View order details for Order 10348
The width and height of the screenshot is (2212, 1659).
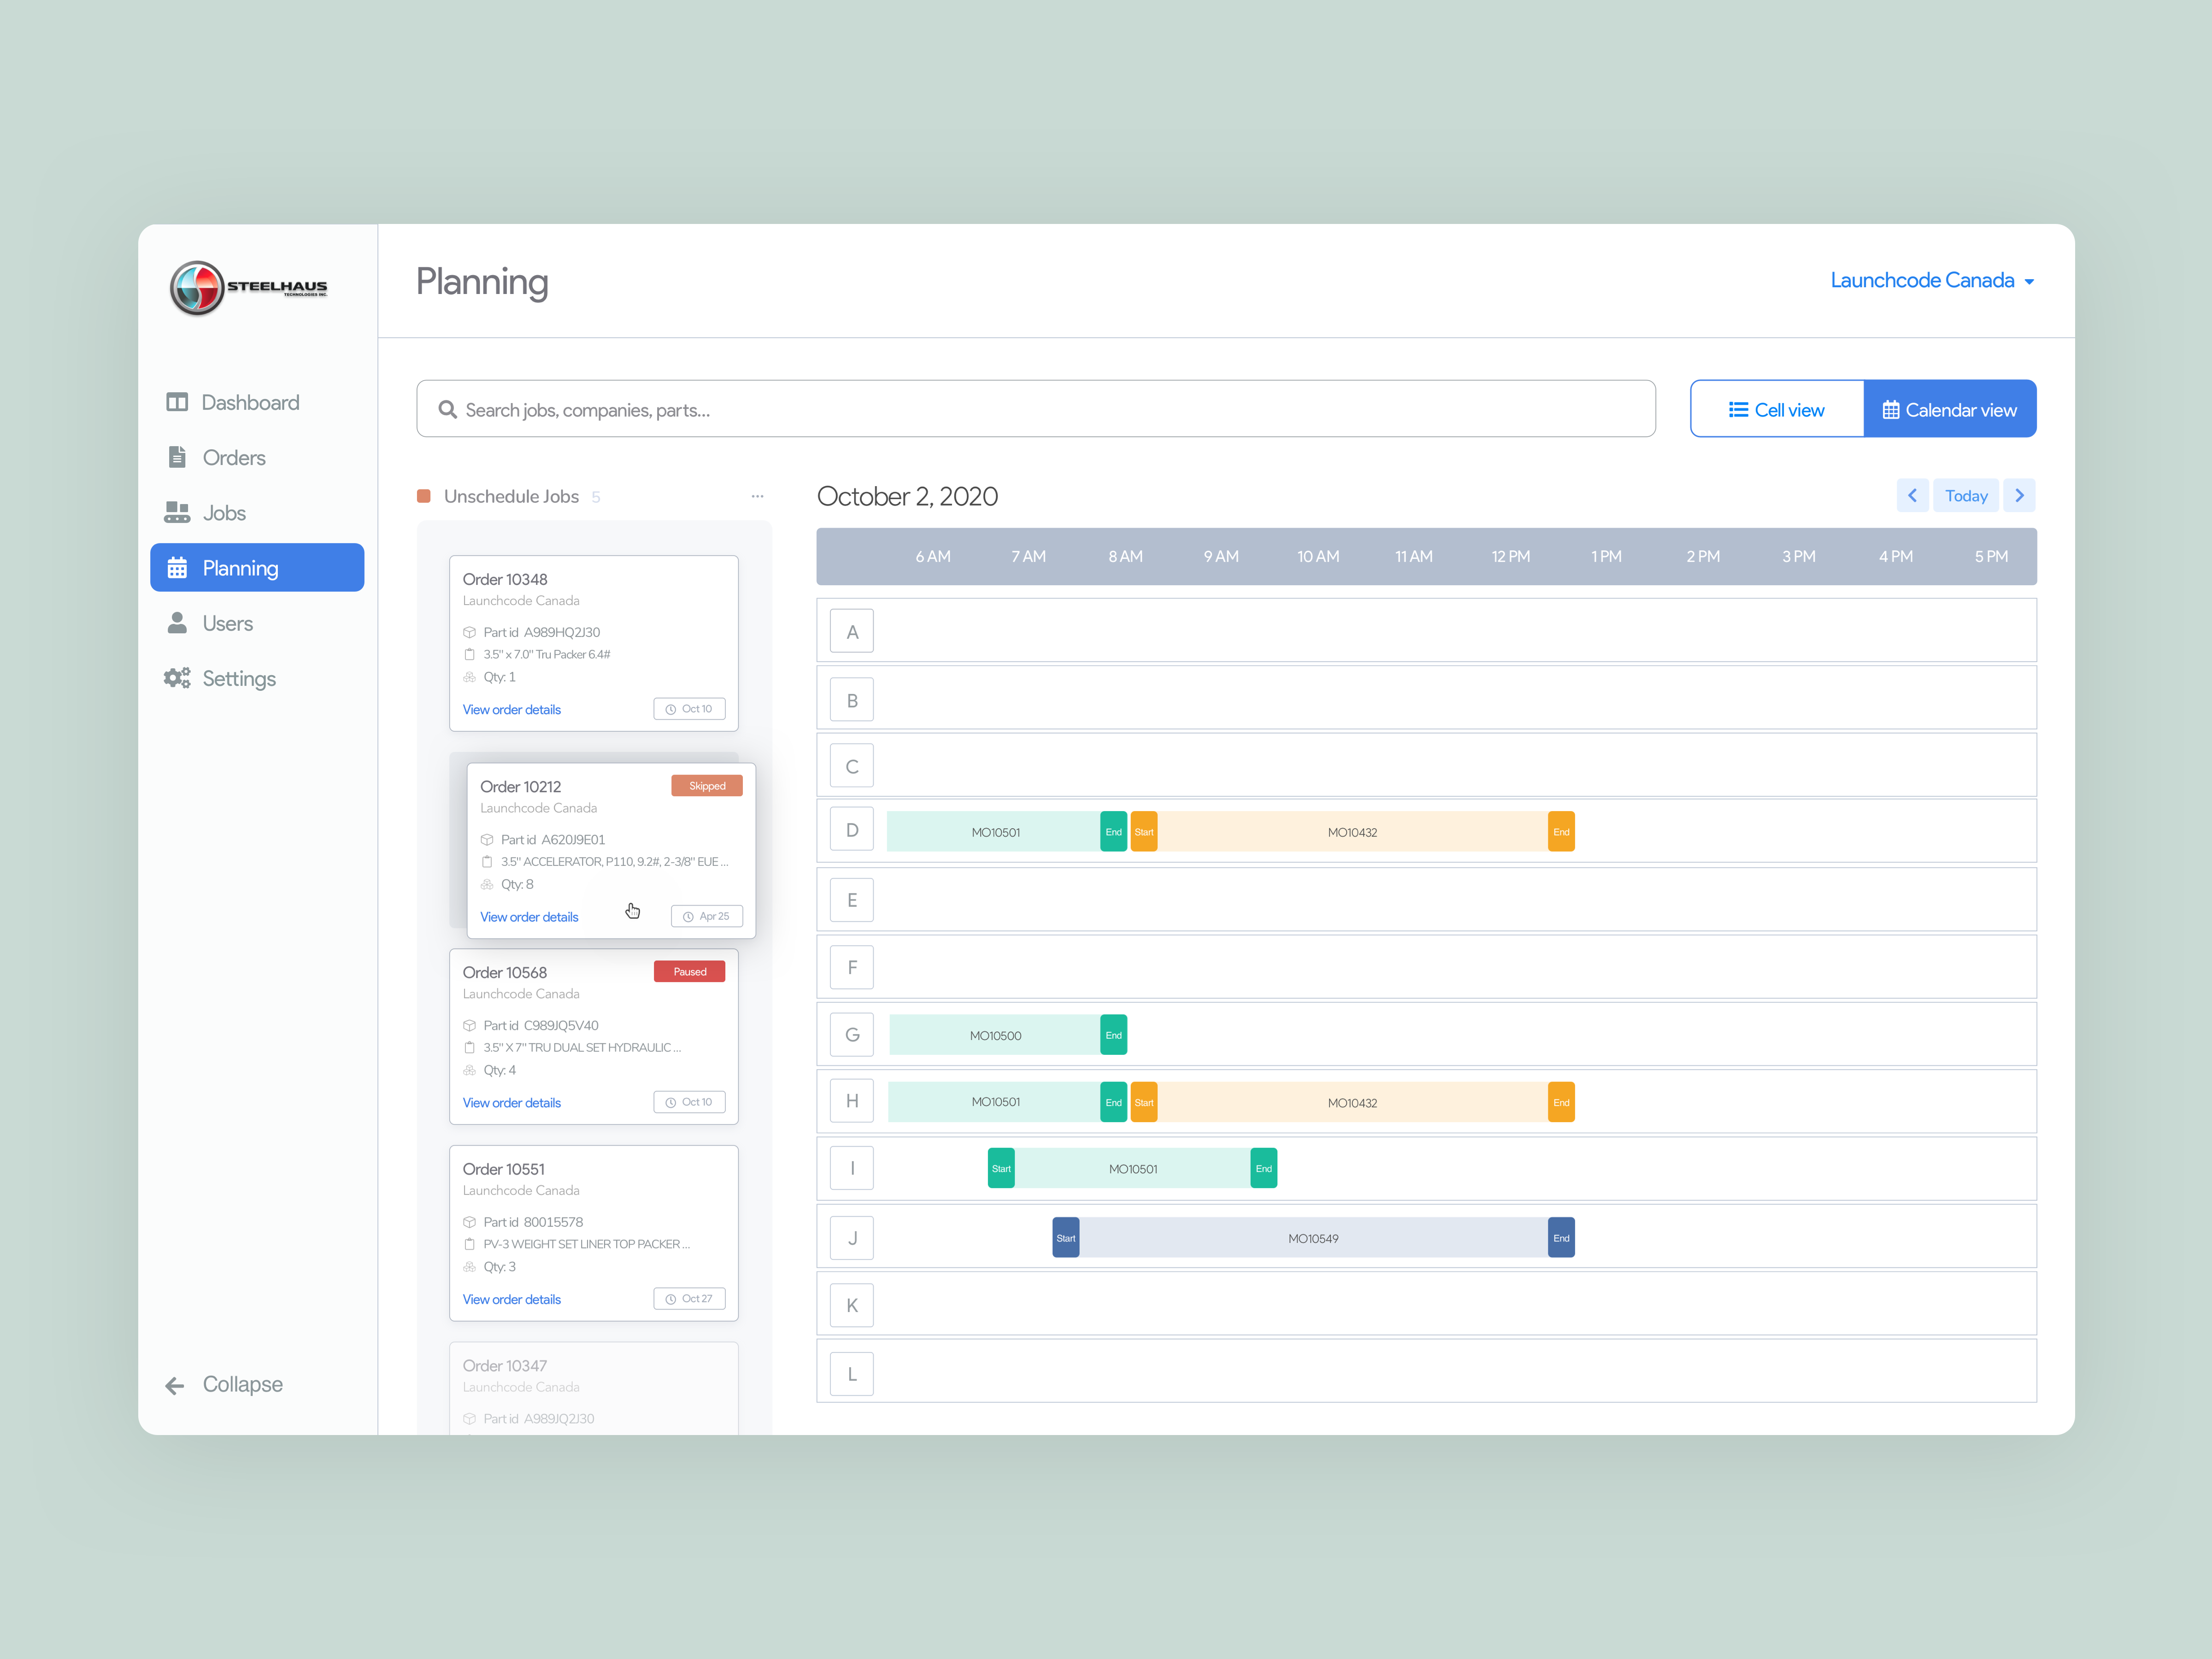coord(511,709)
